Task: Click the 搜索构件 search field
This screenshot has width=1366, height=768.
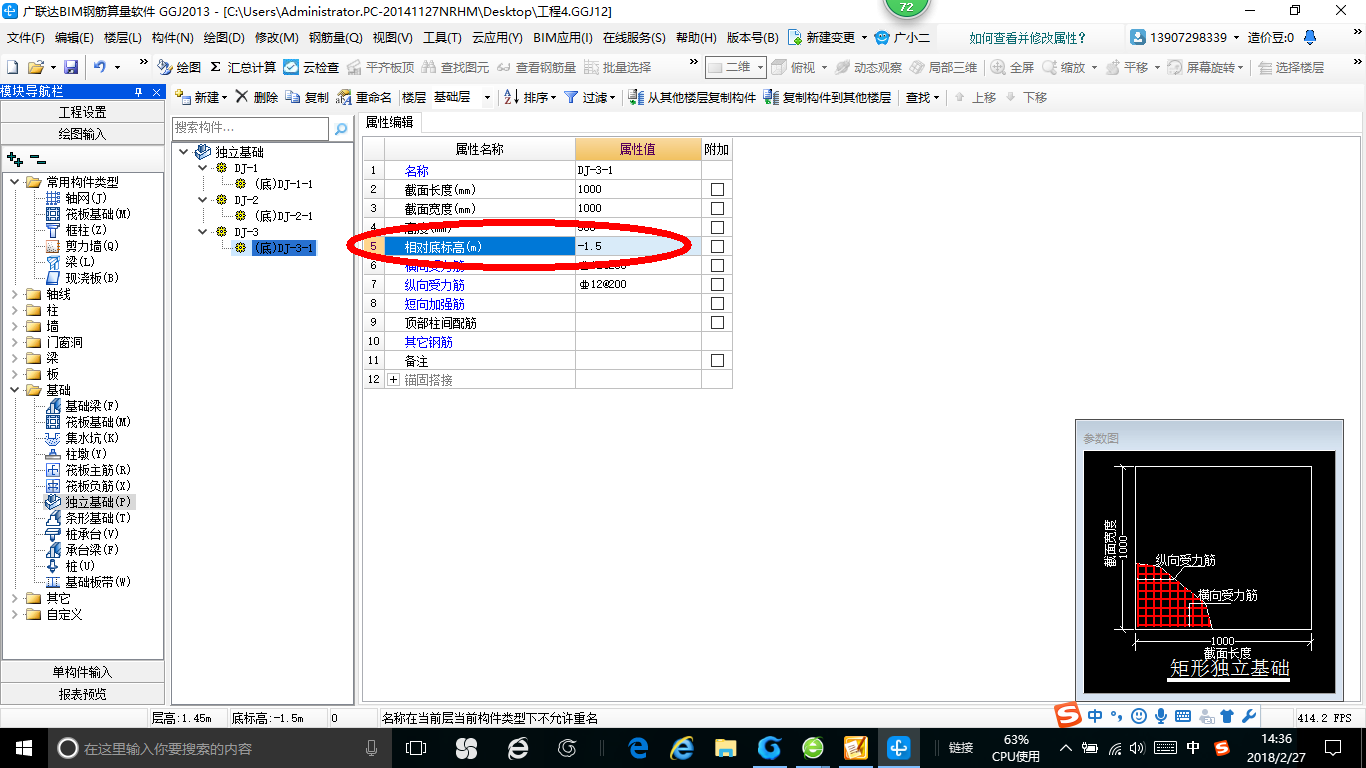Action: pyautogui.click(x=250, y=128)
